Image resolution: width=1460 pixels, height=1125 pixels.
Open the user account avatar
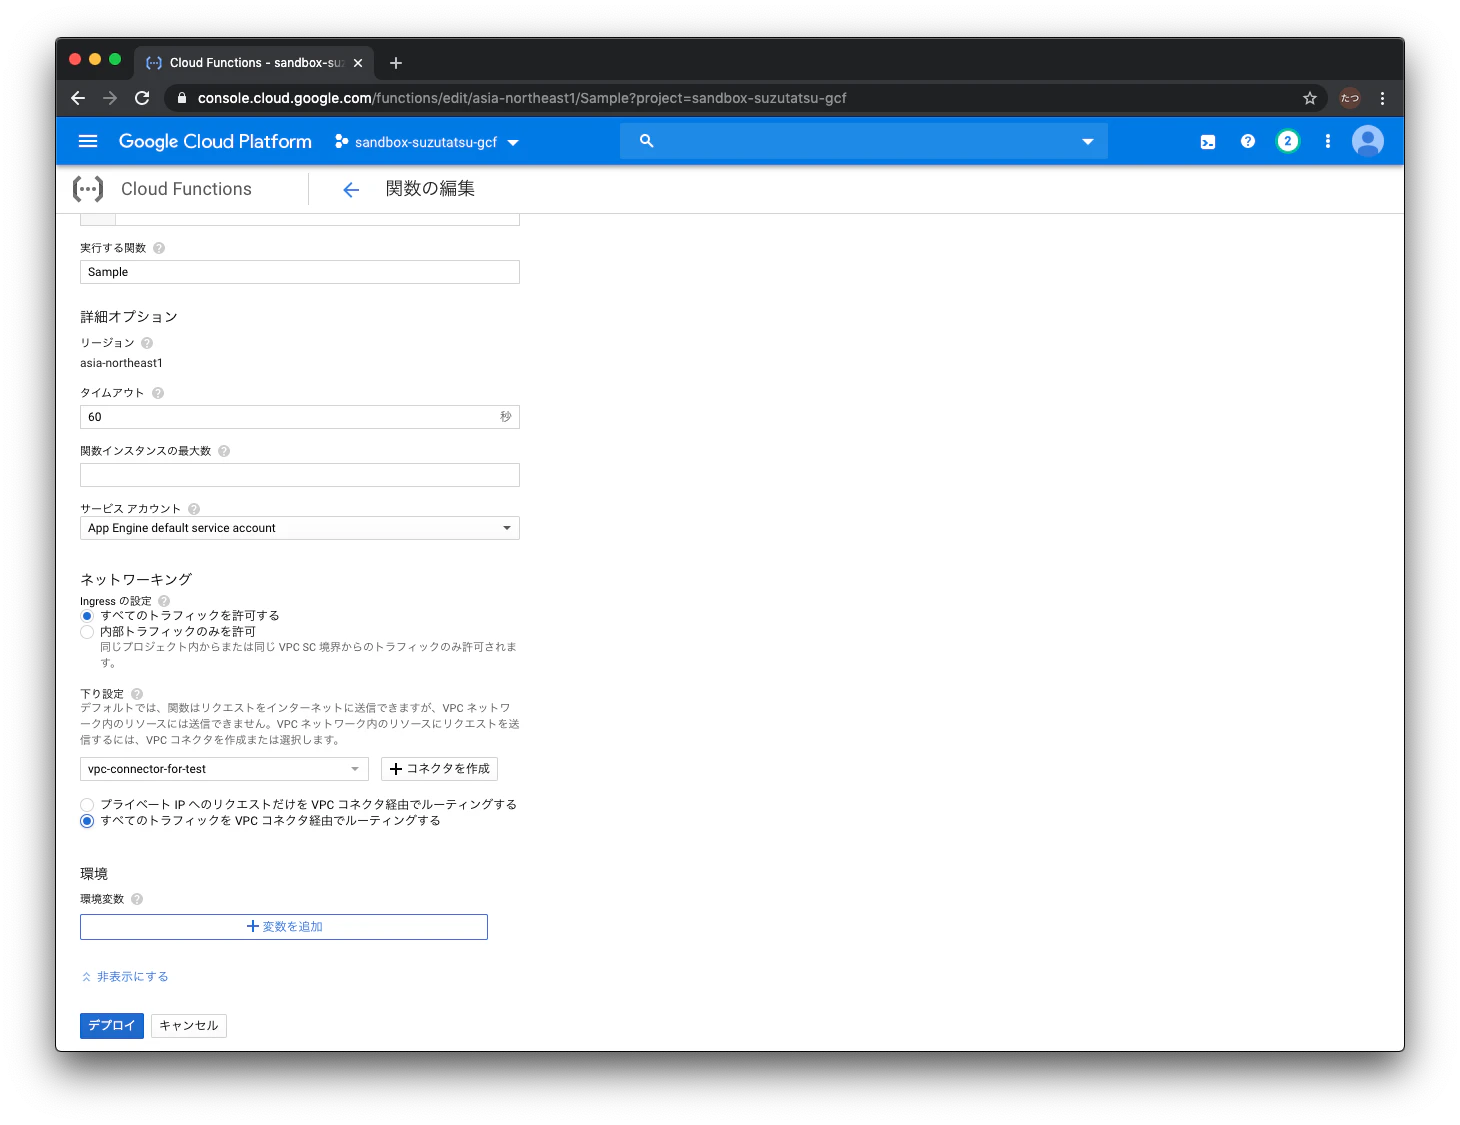click(1368, 141)
